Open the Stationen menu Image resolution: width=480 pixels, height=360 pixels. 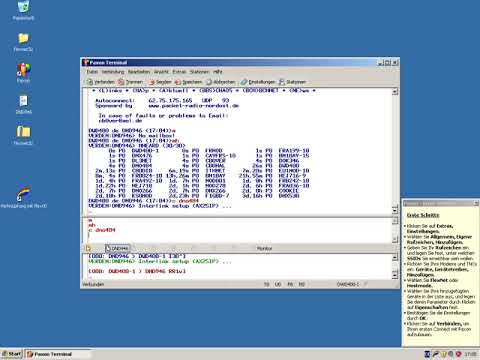pos(199,72)
